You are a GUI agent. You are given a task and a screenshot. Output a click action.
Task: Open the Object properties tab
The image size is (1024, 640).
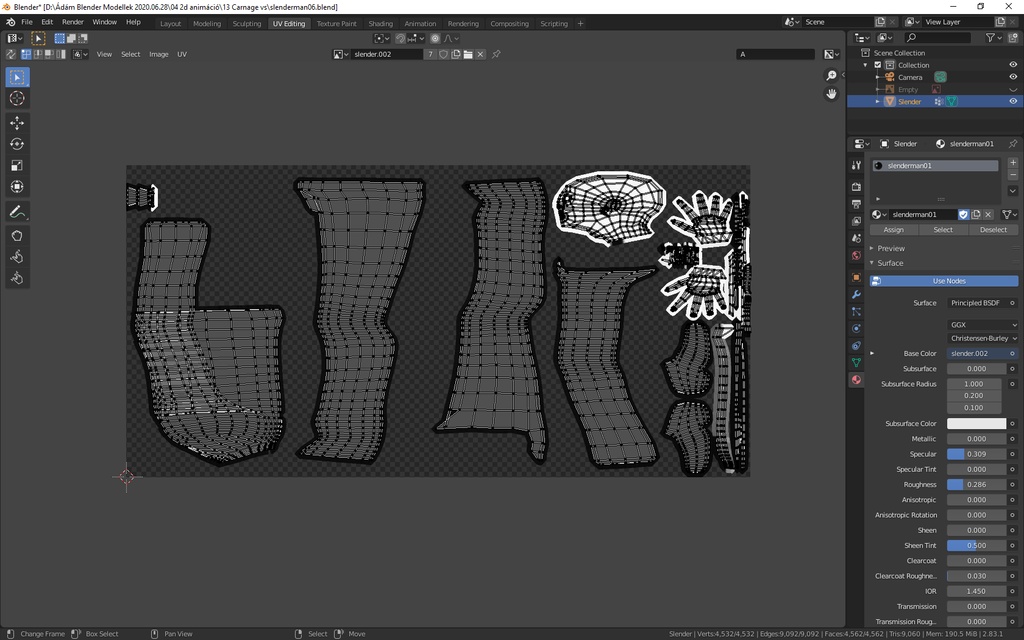856,277
